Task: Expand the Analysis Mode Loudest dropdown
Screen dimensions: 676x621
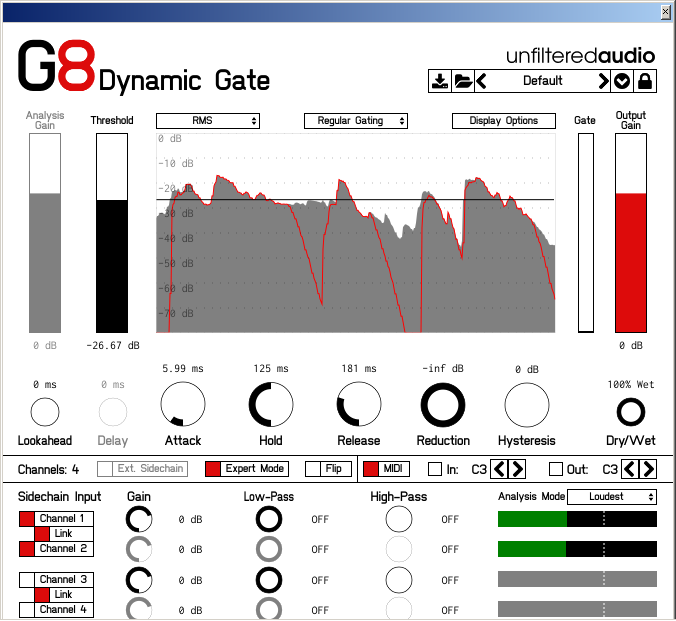Action: [612, 497]
